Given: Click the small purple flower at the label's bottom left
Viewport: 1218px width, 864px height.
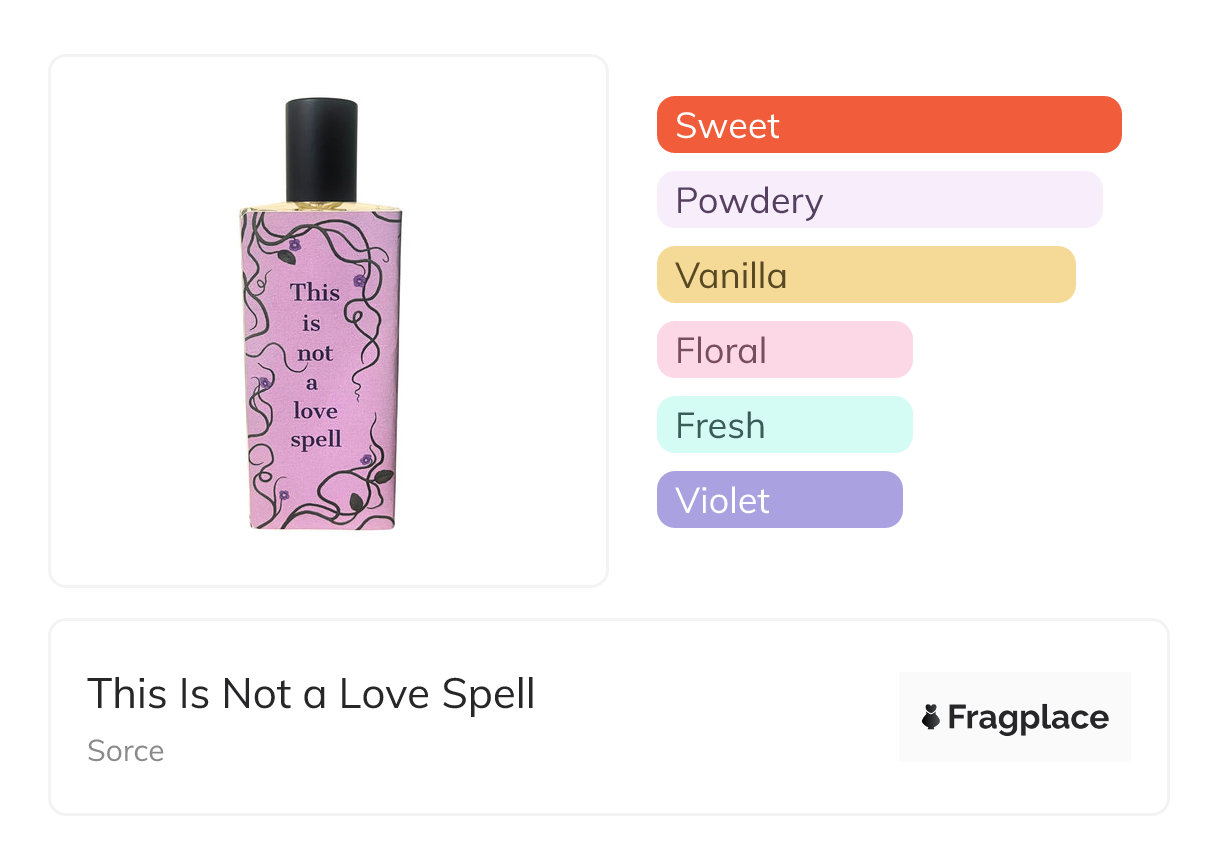Looking at the screenshot, I should tap(284, 495).
